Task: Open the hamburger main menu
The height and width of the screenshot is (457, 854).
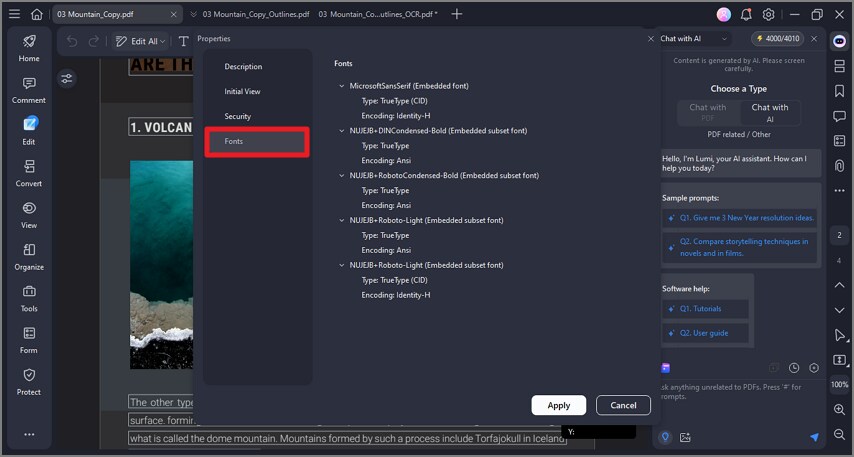Action: pos(15,14)
